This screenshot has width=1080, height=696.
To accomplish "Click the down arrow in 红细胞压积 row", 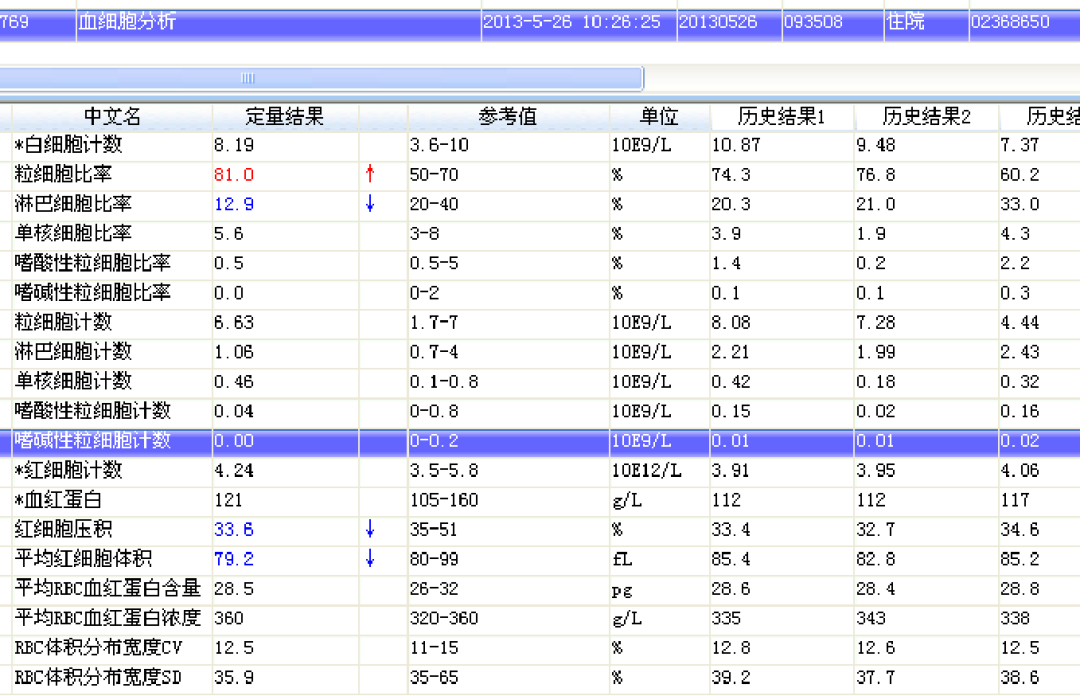I will pyautogui.click(x=370, y=530).
